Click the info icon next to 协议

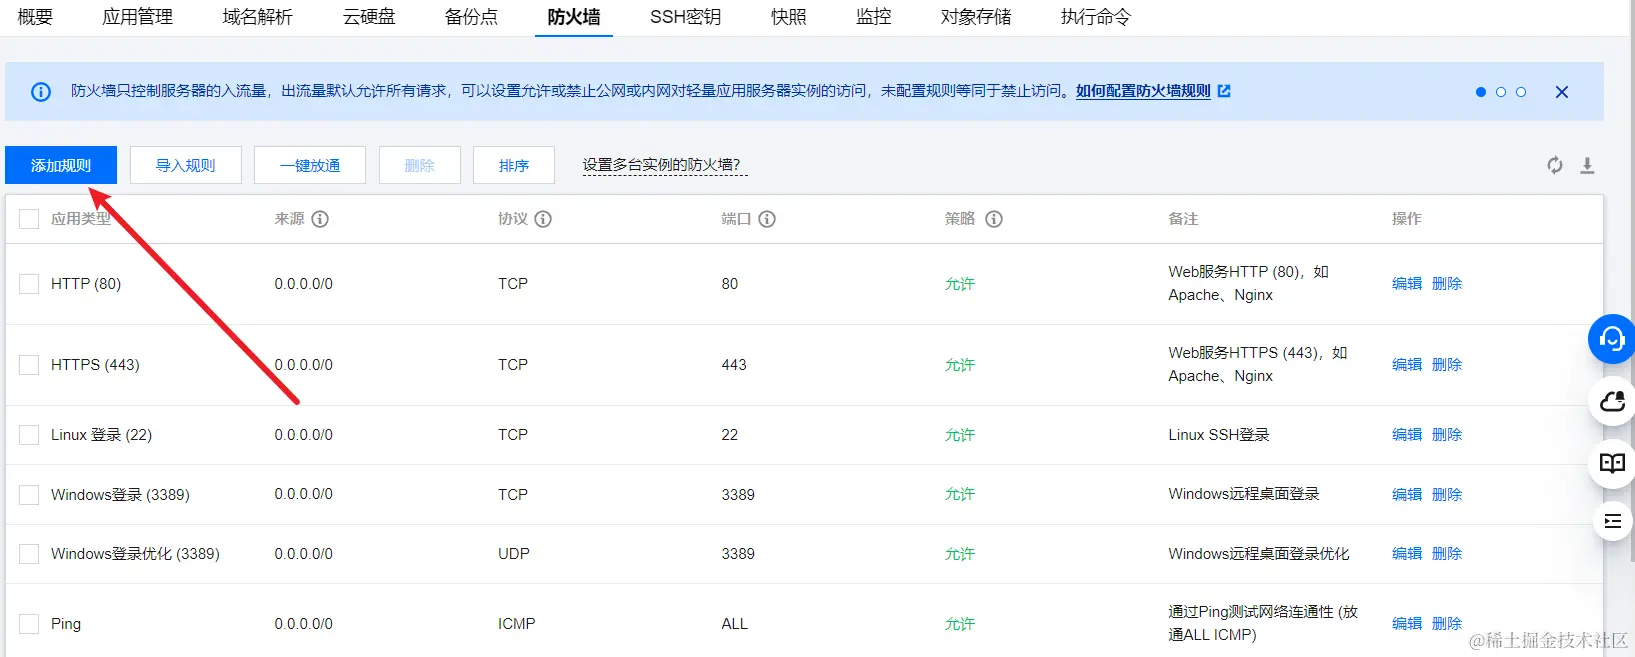[543, 219]
